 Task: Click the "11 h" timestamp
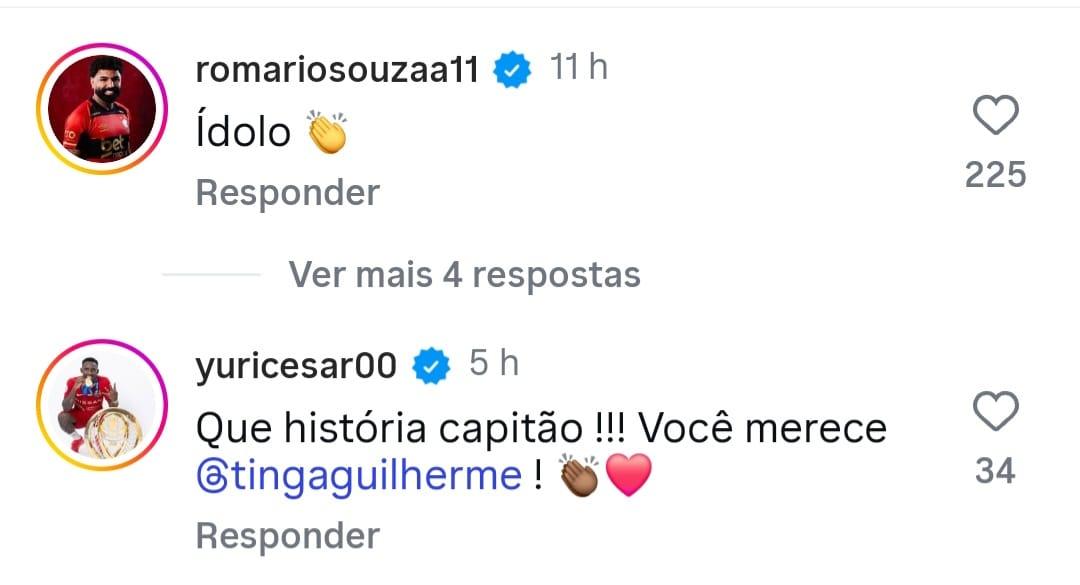click(579, 69)
